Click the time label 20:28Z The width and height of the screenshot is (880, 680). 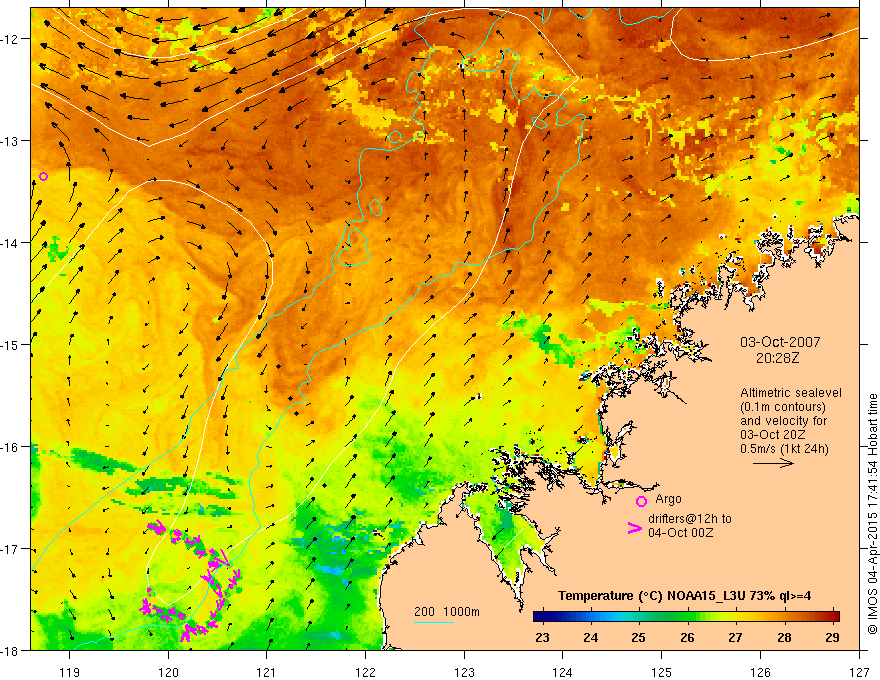[x=777, y=357]
